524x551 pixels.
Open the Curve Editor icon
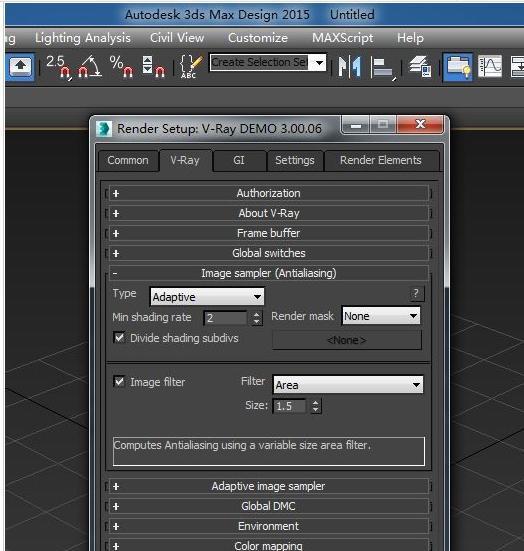coord(490,66)
